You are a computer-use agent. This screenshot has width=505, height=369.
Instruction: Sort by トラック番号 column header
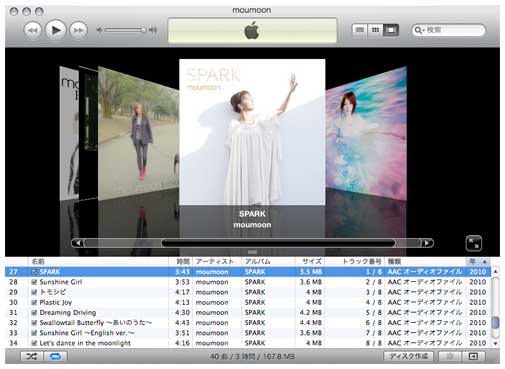coord(355,261)
